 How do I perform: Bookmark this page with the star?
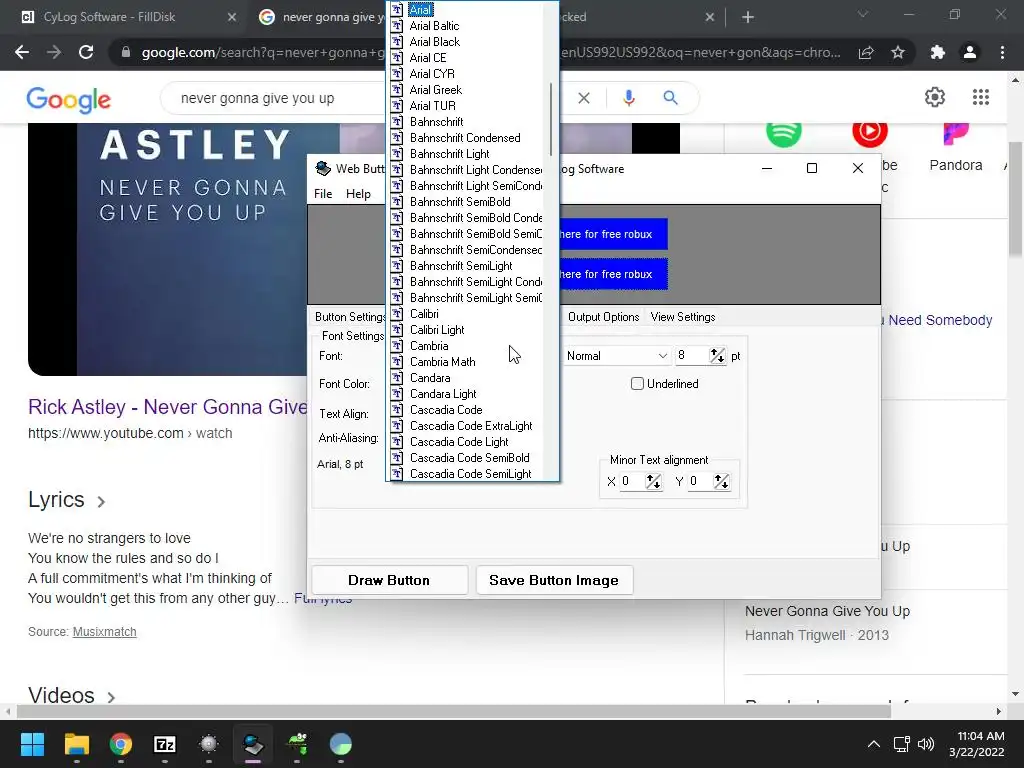click(898, 52)
